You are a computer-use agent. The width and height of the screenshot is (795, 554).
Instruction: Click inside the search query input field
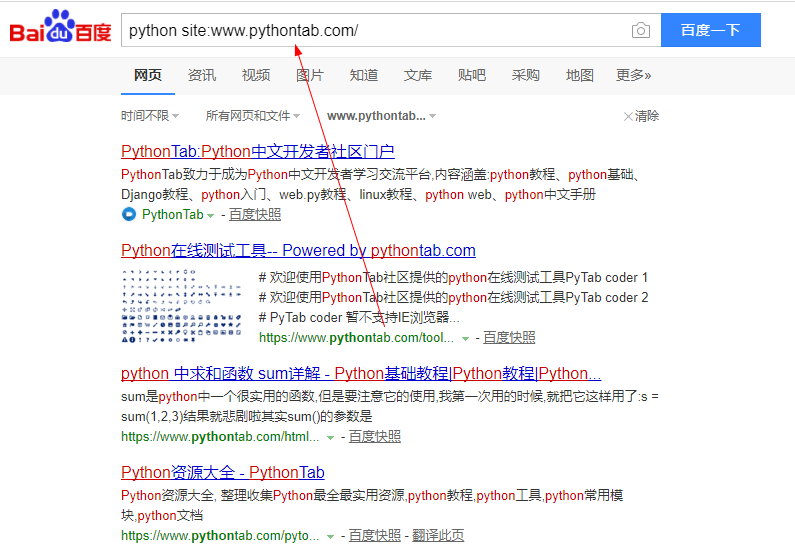(373, 30)
